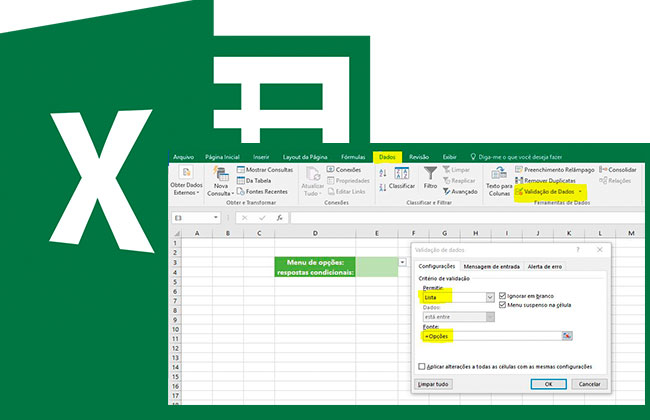Click the insert function fx icon
650x420 pixels.
tap(280, 218)
